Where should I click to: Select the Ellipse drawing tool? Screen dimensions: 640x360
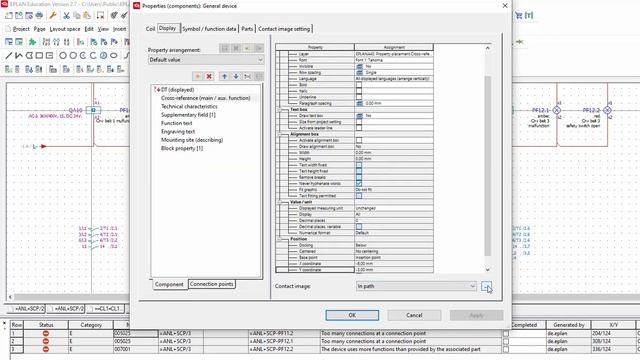(x=113, y=55)
